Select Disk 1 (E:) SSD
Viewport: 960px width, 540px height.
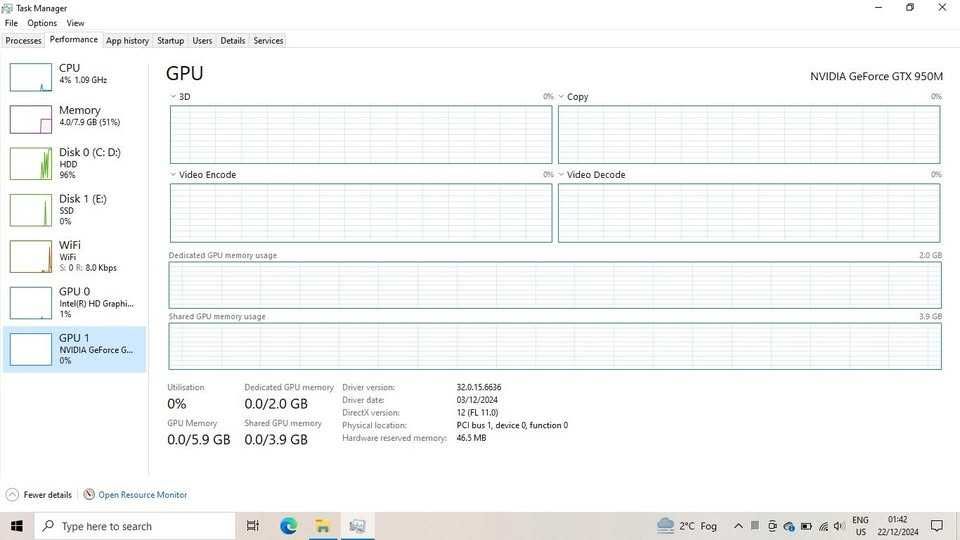pos(74,210)
